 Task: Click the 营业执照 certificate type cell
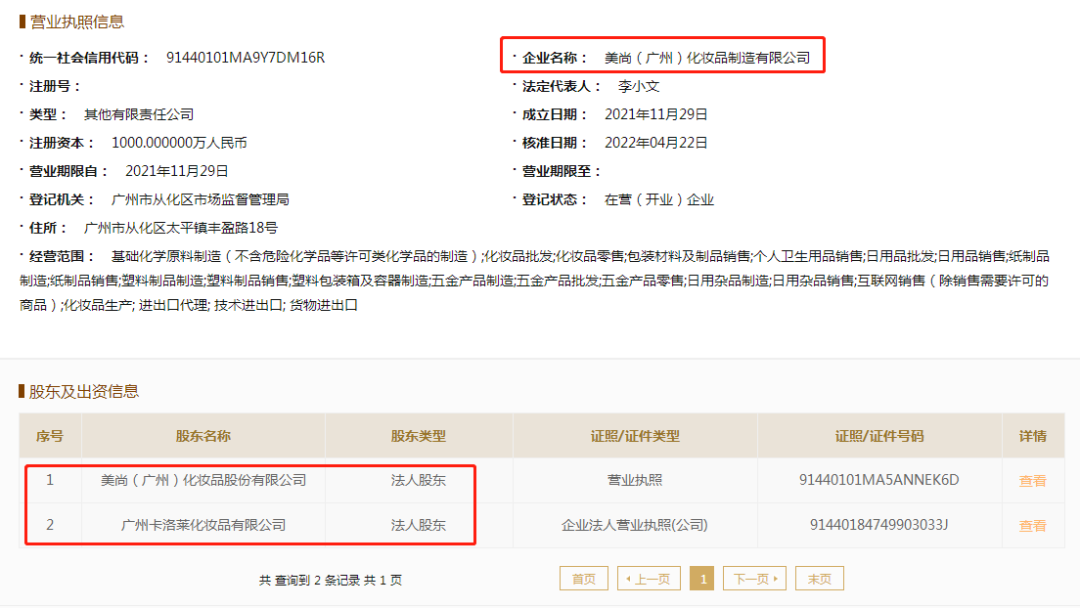(x=634, y=480)
